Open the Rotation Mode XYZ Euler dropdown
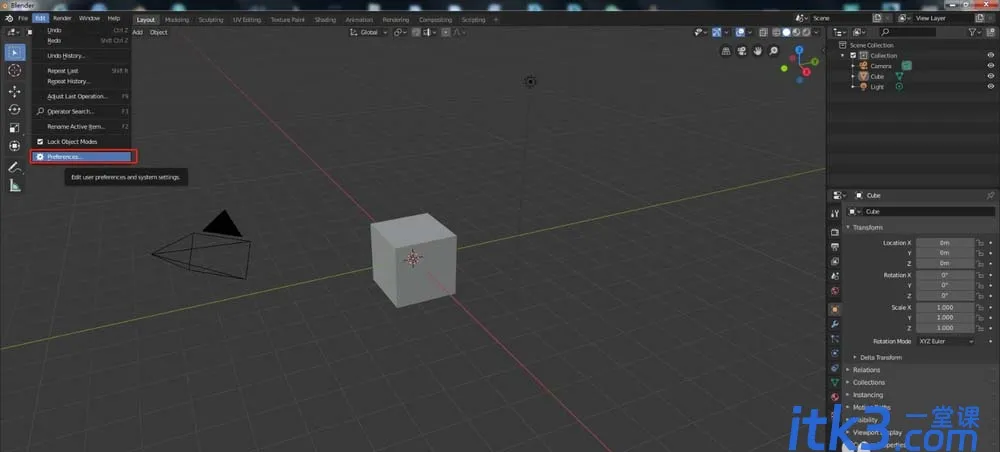Screen dimensions: 1000x452 pos(946,341)
